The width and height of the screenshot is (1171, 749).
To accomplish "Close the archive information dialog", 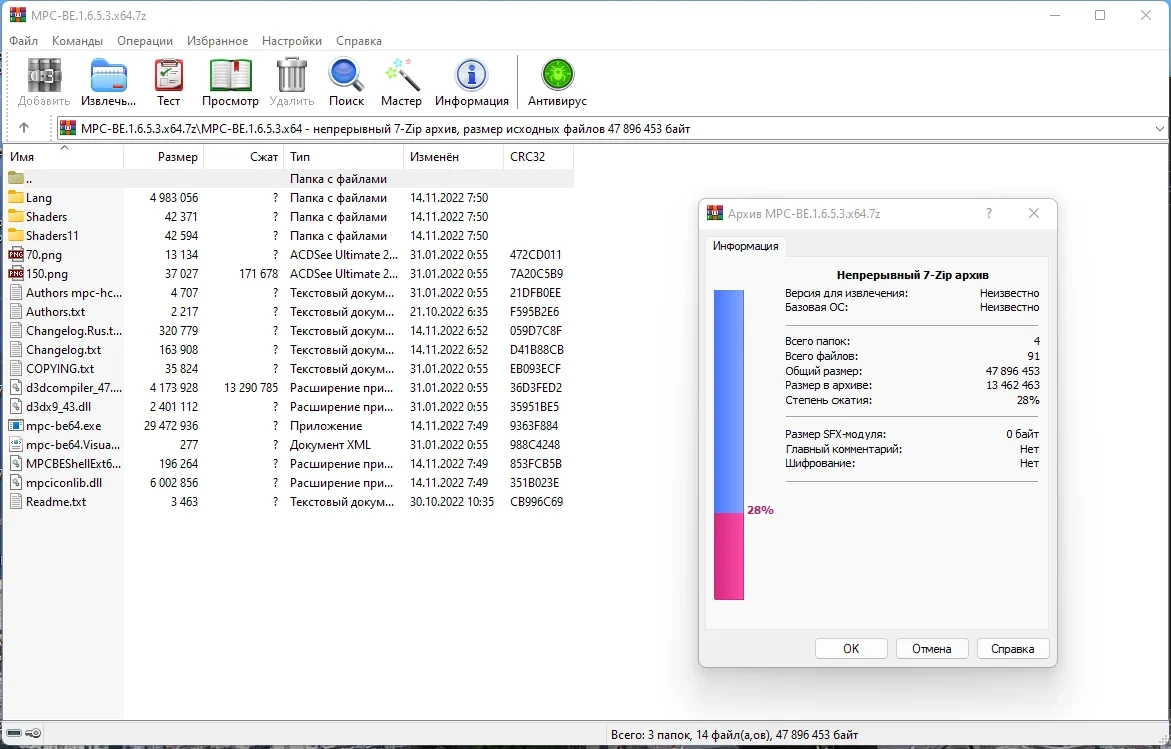I will 1034,213.
